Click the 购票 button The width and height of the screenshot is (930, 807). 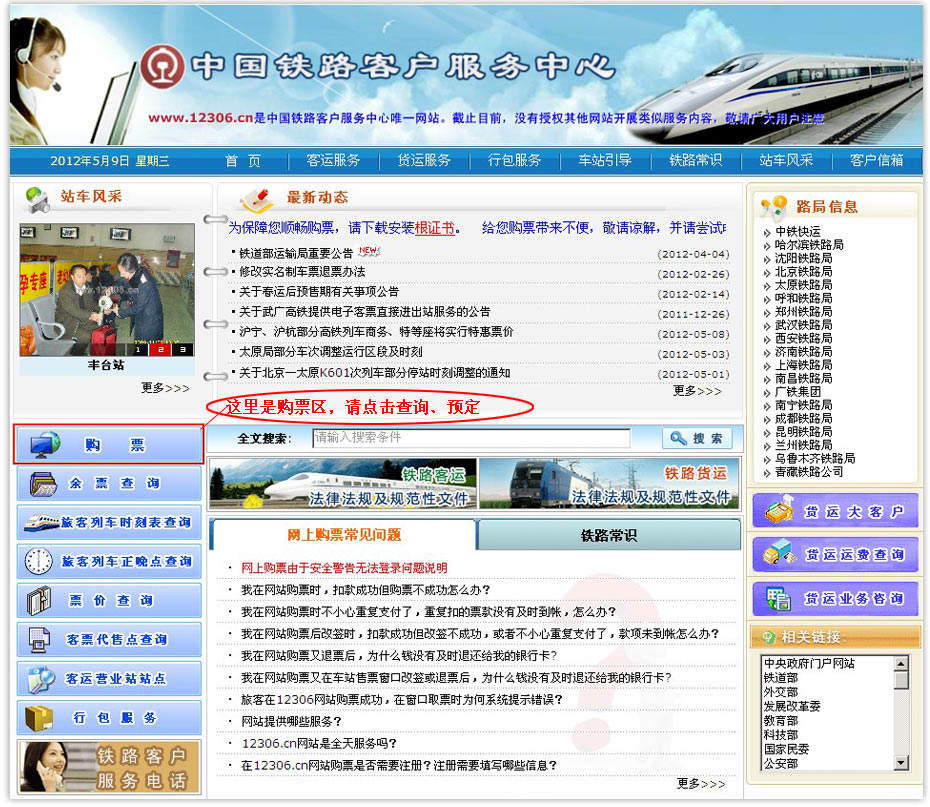pos(109,445)
